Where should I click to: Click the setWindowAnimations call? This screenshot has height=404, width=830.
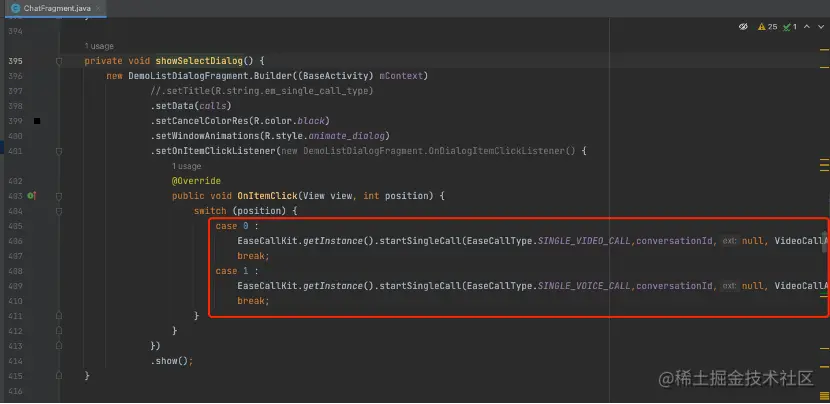click(270, 136)
